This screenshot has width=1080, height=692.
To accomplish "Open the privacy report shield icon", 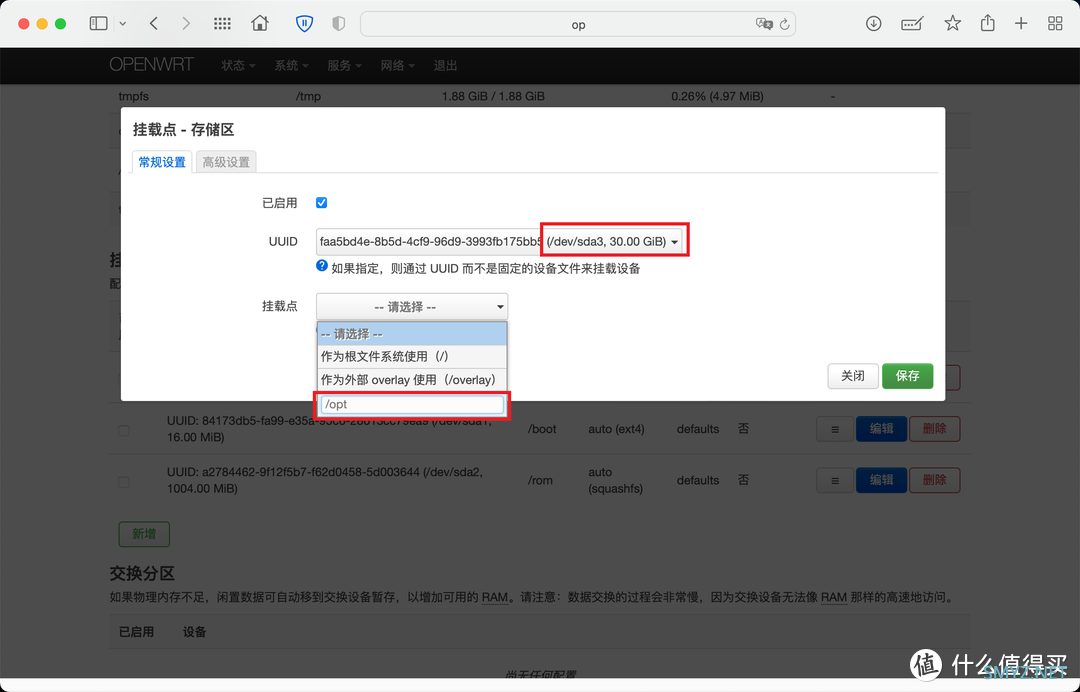I will pyautogui.click(x=338, y=23).
